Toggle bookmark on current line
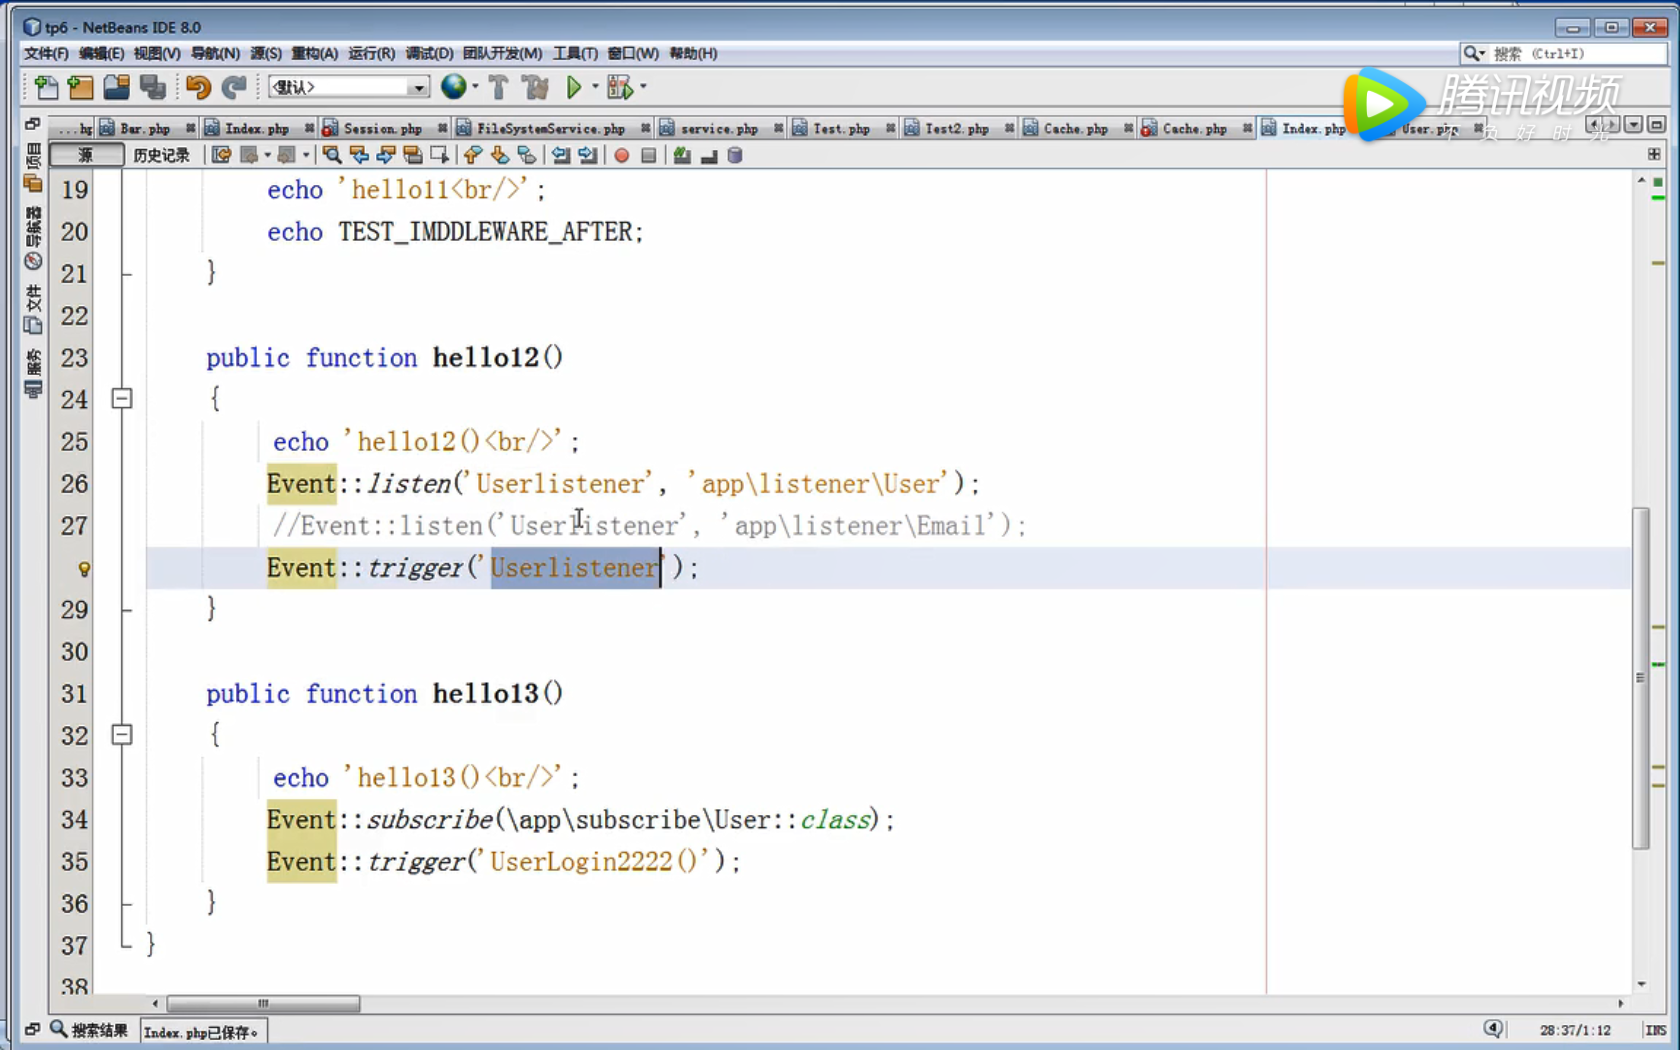The image size is (1680, 1050). pyautogui.click(x=527, y=155)
